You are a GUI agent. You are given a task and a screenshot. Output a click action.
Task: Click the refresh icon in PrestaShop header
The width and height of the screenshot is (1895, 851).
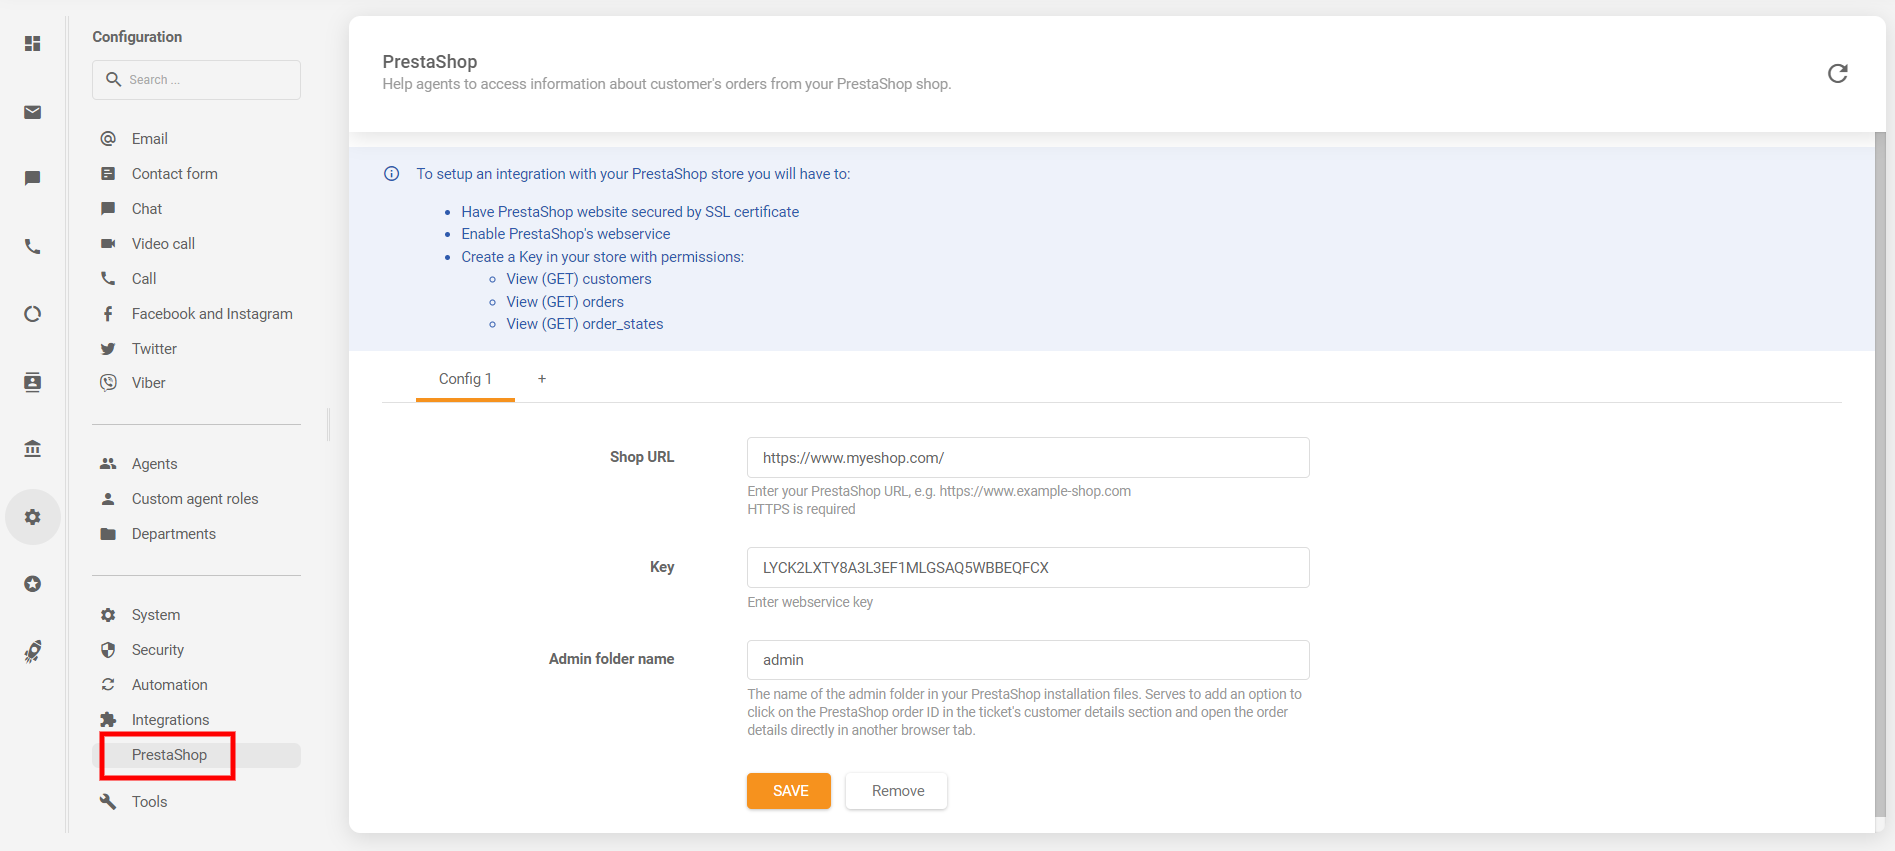click(1837, 73)
